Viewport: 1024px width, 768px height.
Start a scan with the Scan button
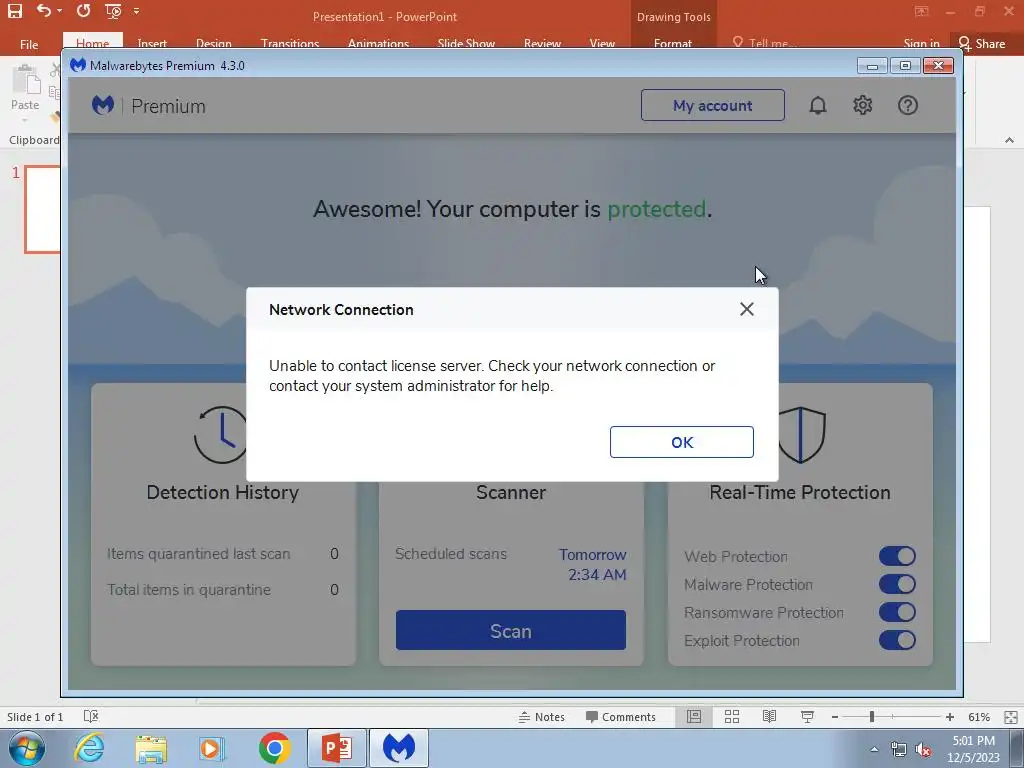point(511,630)
